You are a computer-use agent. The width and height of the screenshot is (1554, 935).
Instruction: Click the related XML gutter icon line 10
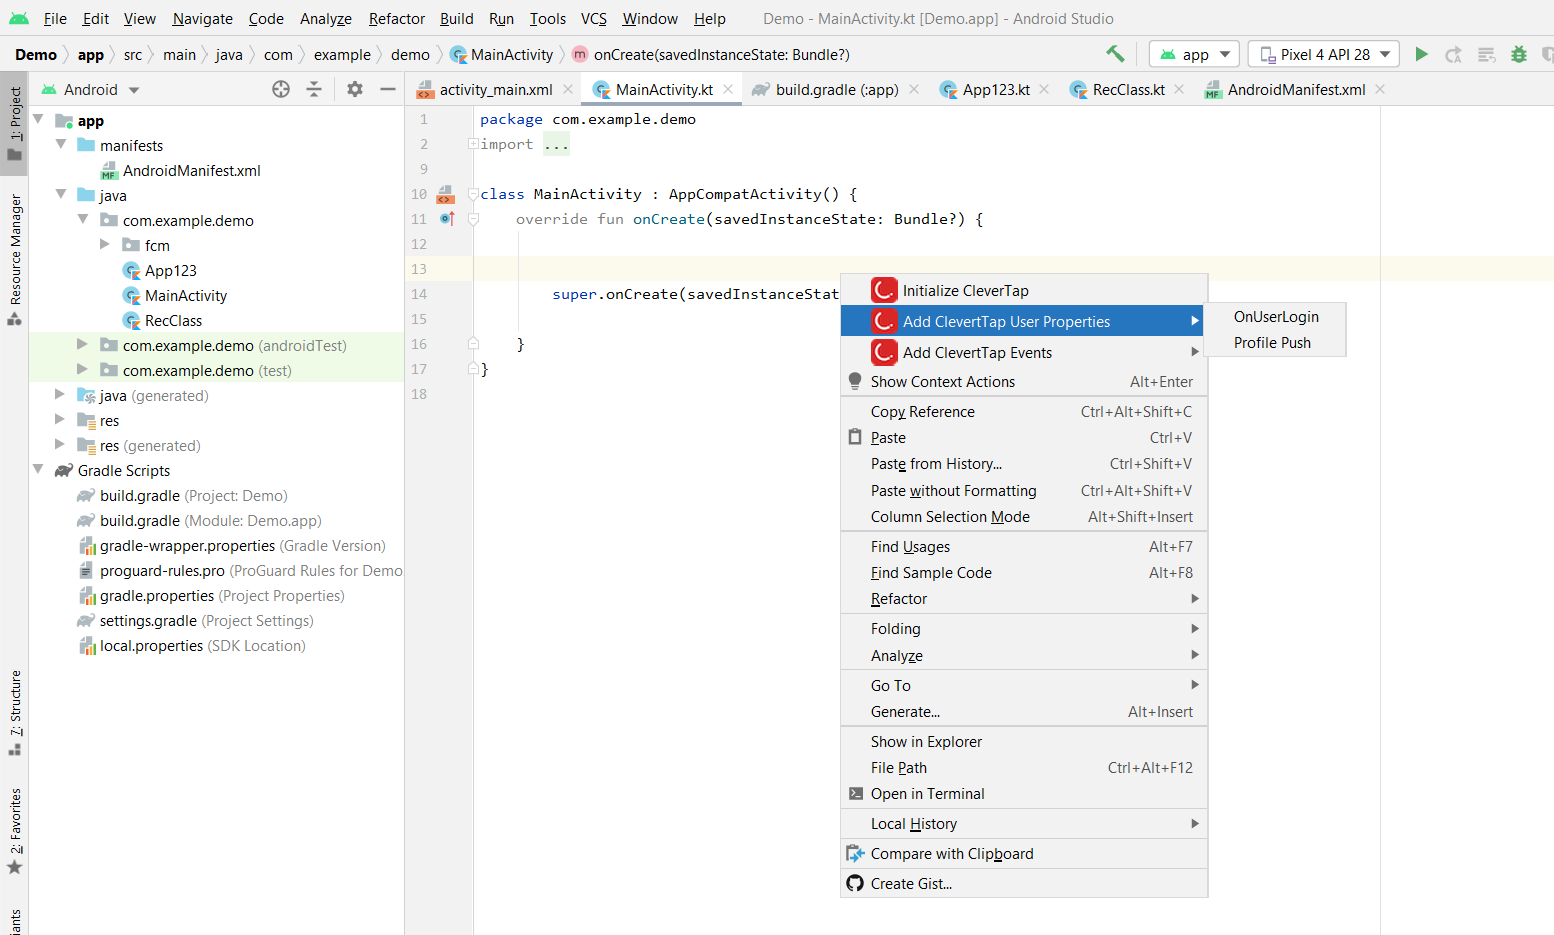pyautogui.click(x=446, y=194)
